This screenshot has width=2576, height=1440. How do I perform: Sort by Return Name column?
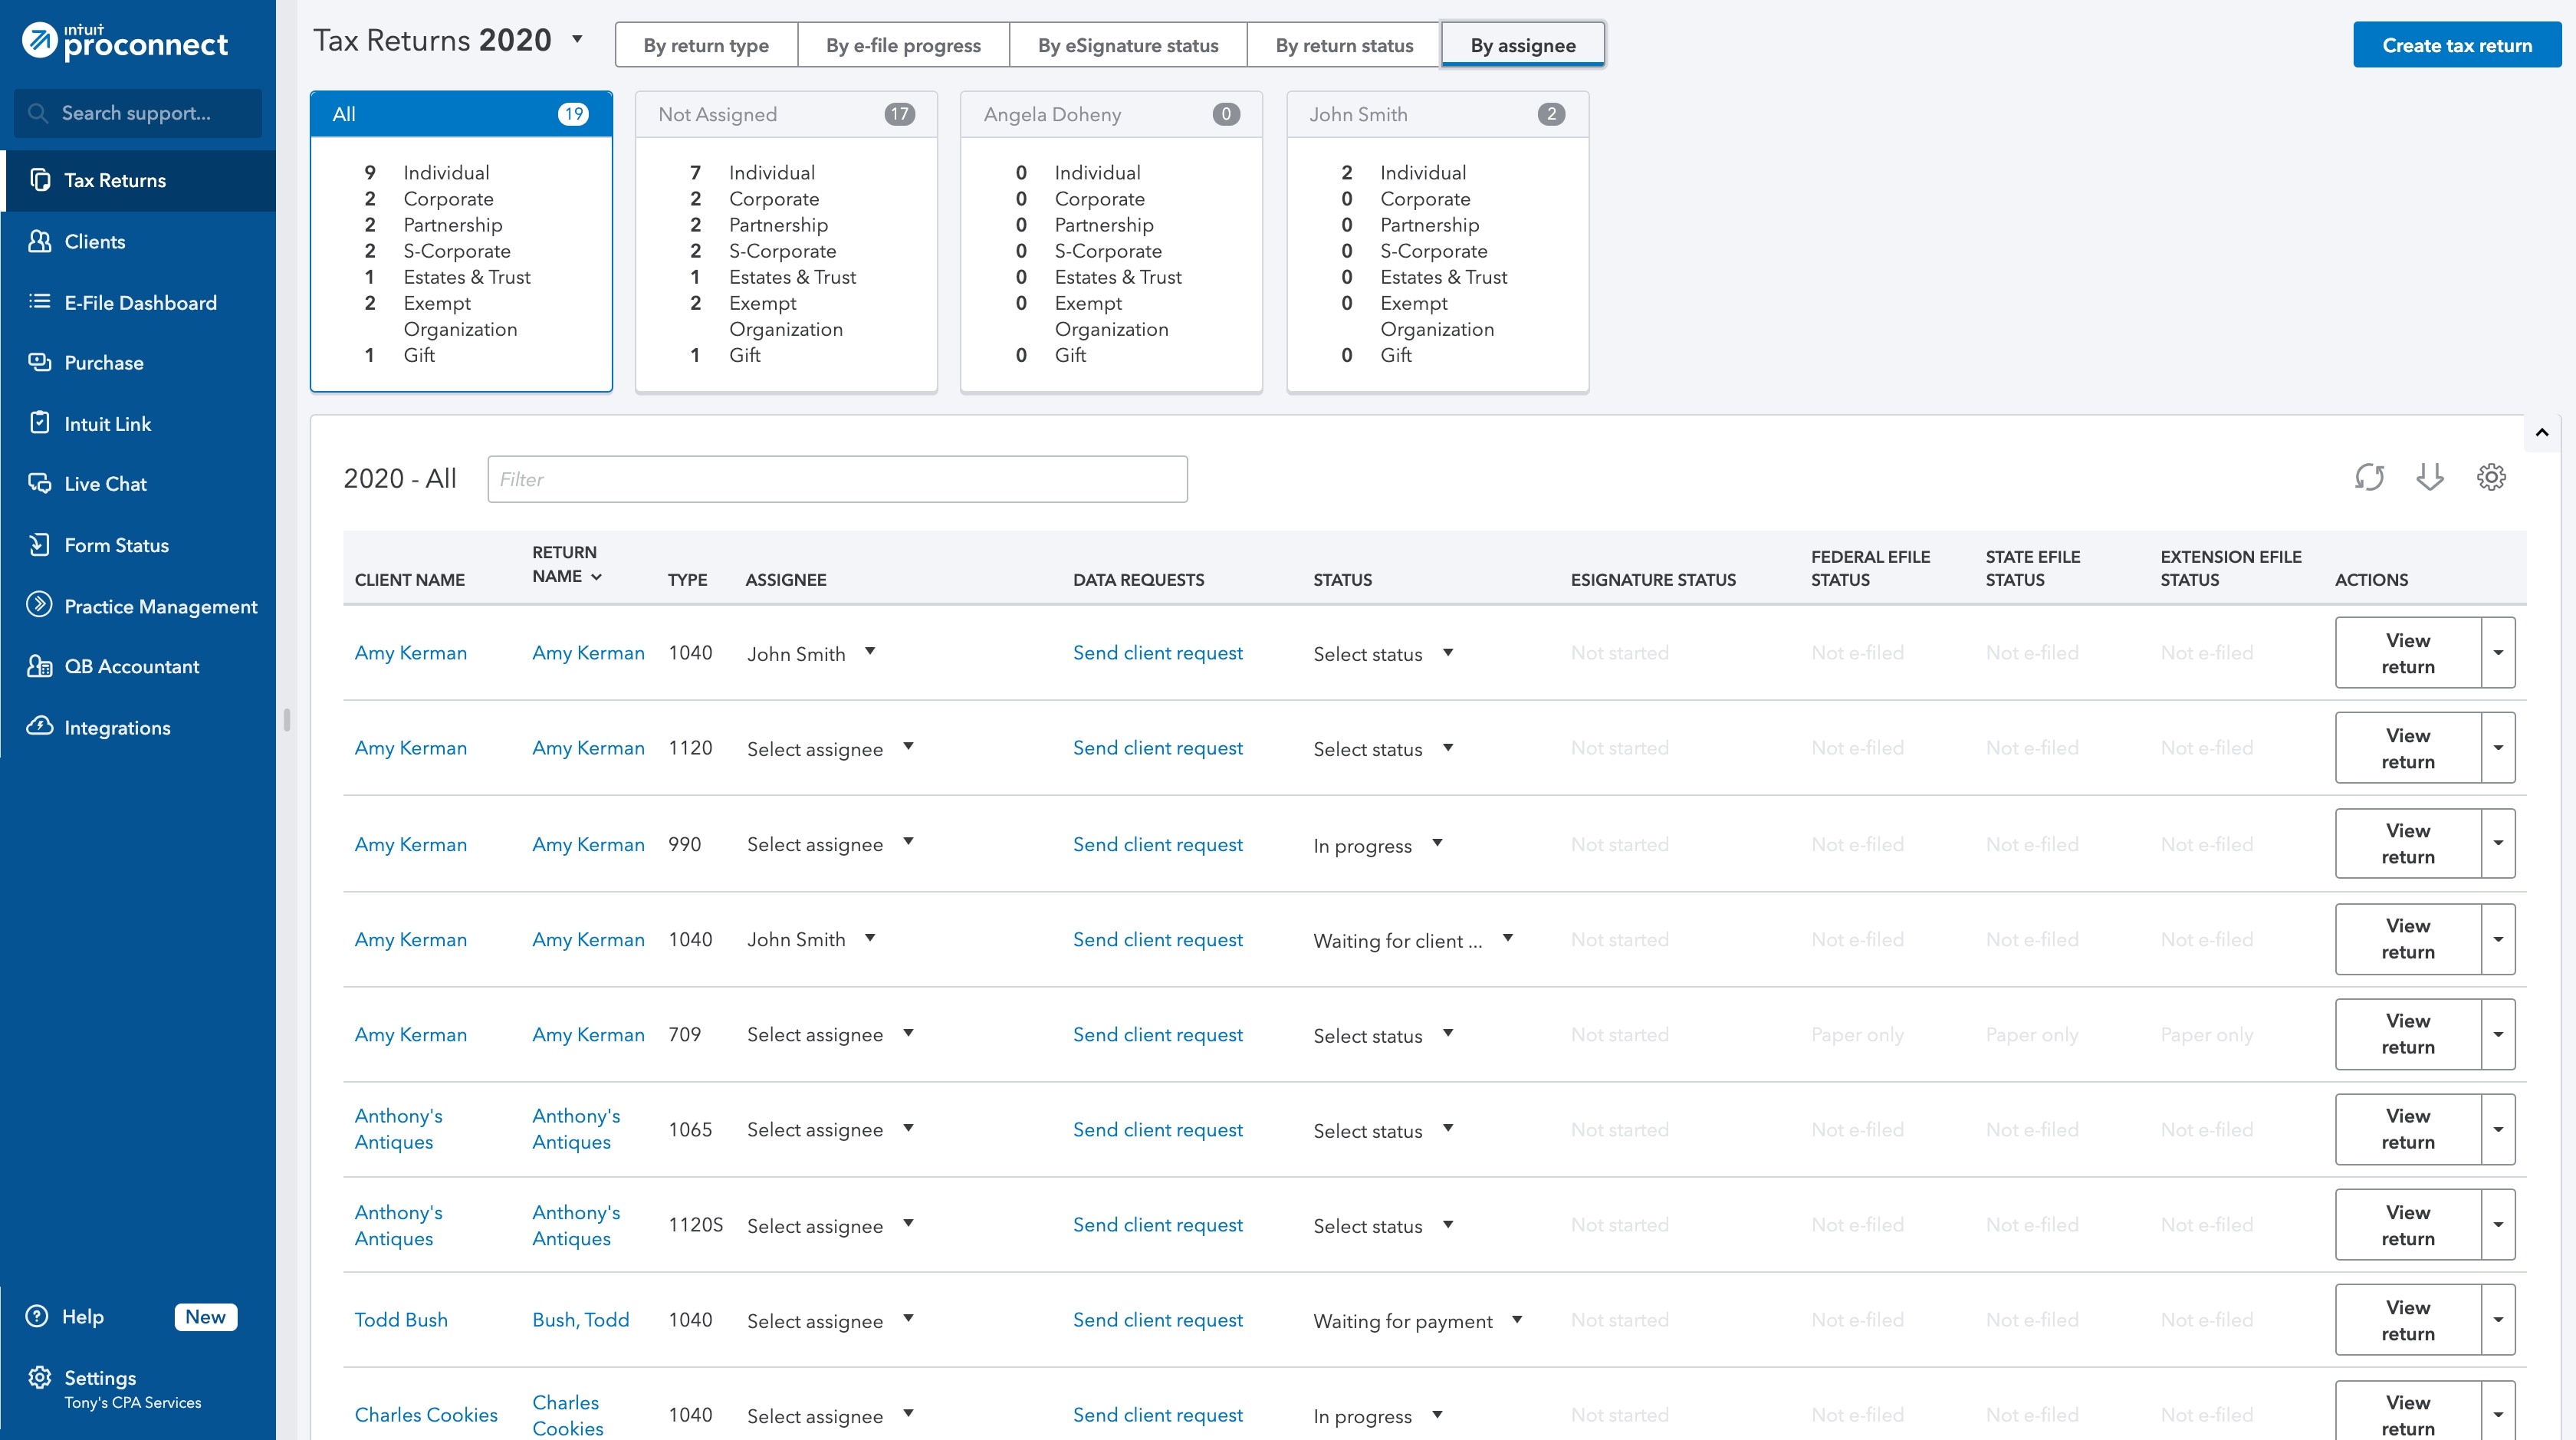click(x=567, y=564)
